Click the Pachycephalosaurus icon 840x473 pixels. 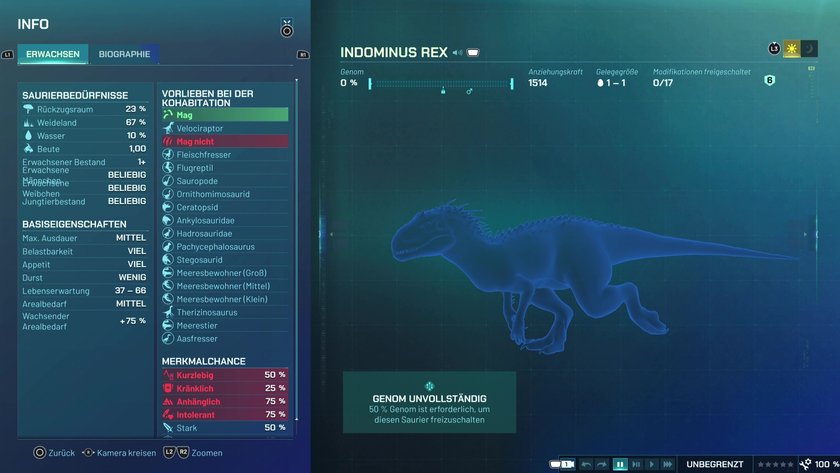tap(168, 246)
